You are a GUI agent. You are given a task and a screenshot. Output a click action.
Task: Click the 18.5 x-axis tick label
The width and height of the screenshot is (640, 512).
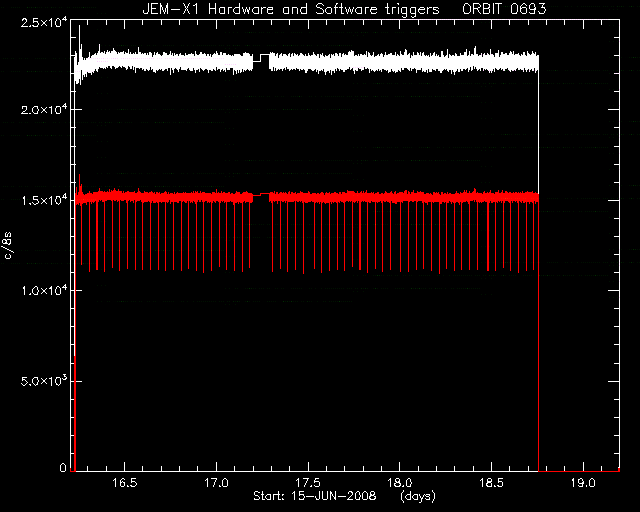(491, 483)
